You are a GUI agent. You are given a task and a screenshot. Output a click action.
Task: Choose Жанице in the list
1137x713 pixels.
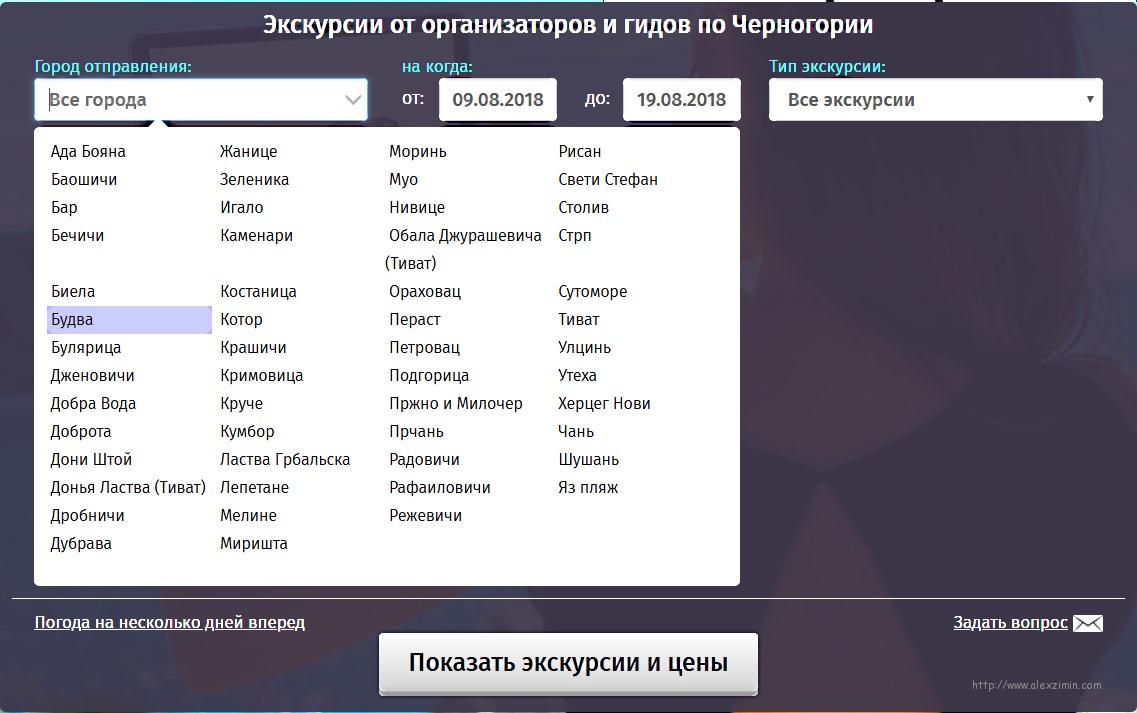[x=249, y=152]
